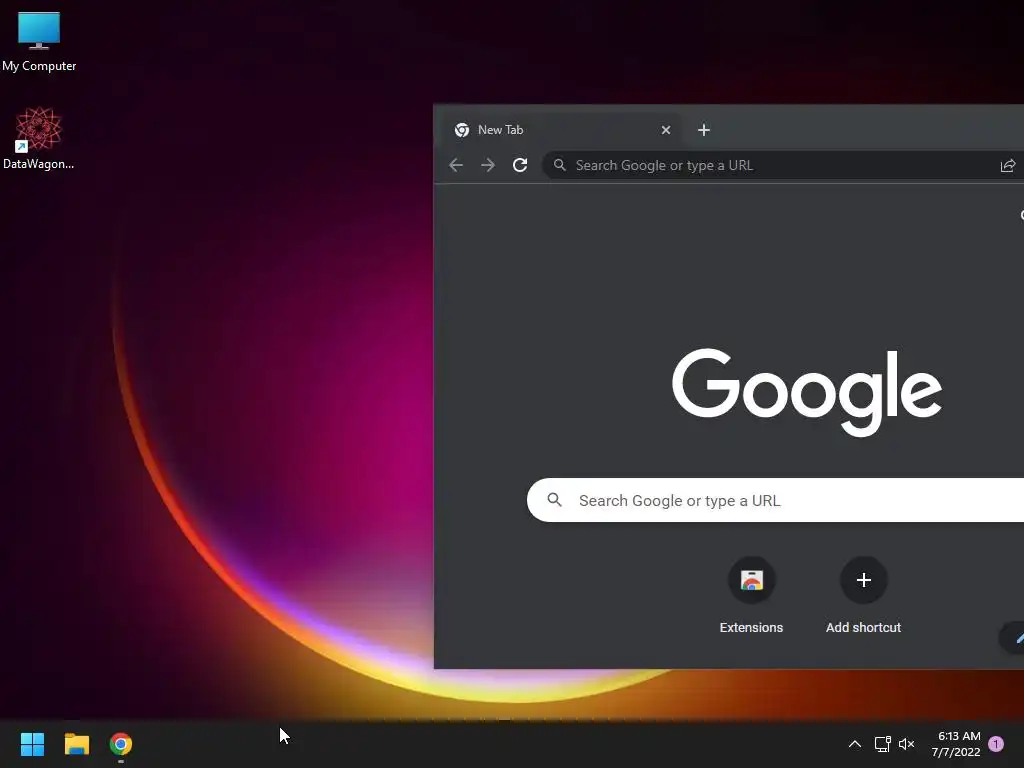
Task: Open the network status tray icon
Action: (882, 744)
